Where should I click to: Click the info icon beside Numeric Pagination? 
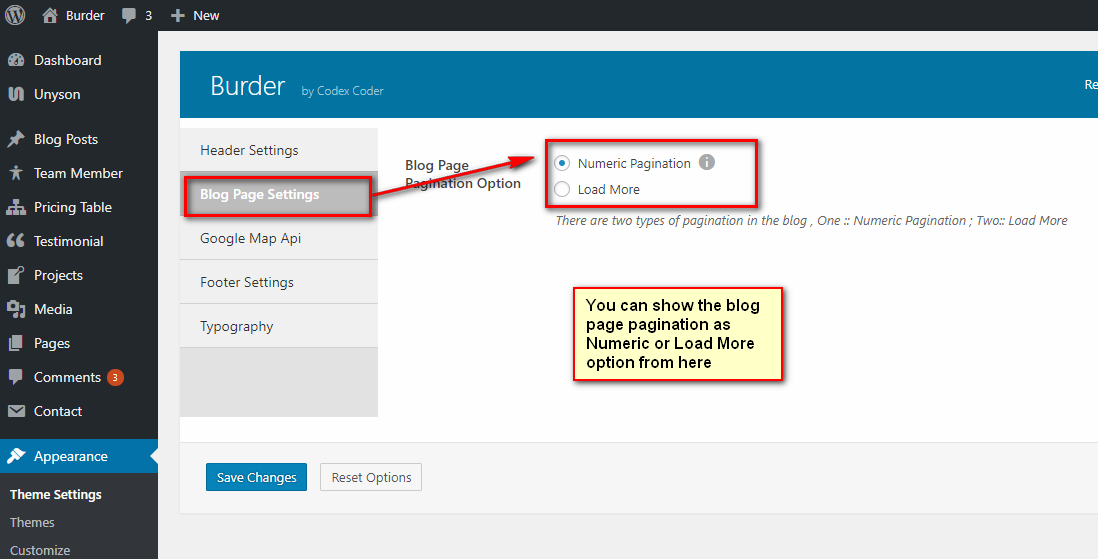707,163
